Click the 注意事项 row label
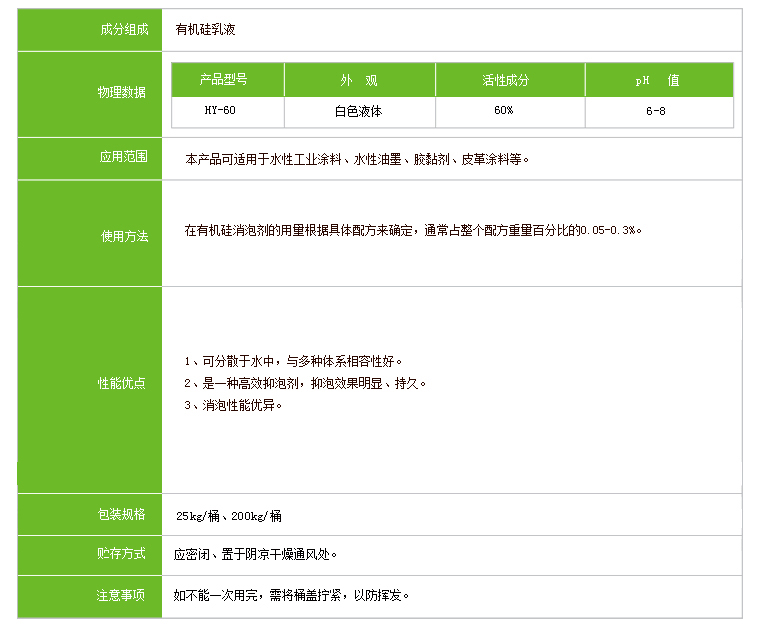The width and height of the screenshot is (760, 637). click(x=121, y=595)
